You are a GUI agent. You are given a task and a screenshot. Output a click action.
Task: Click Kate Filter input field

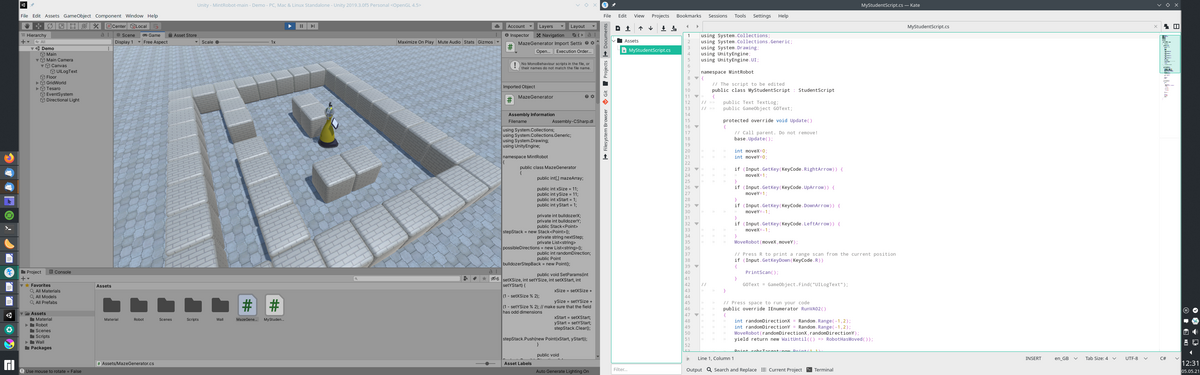pyautogui.click(x=645, y=369)
